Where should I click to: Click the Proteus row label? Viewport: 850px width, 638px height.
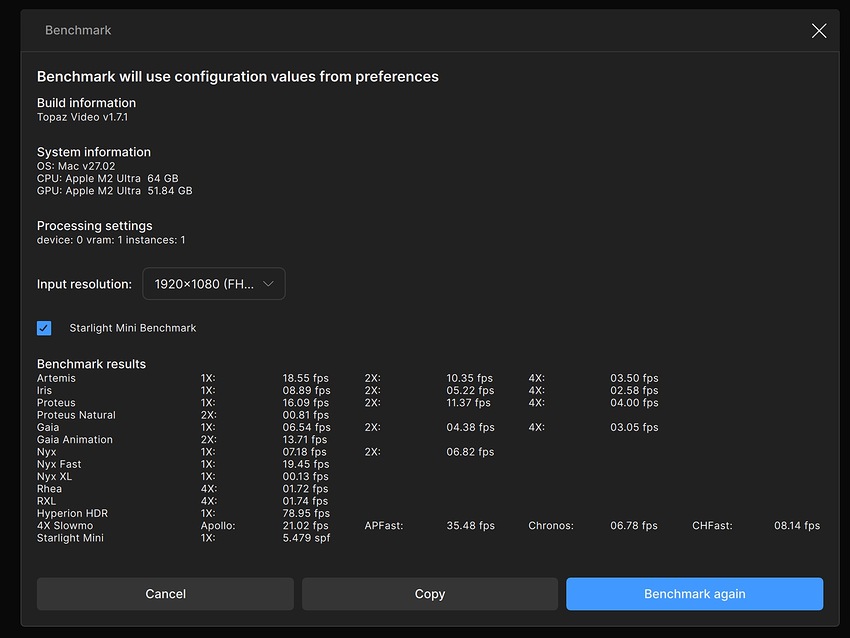56,403
